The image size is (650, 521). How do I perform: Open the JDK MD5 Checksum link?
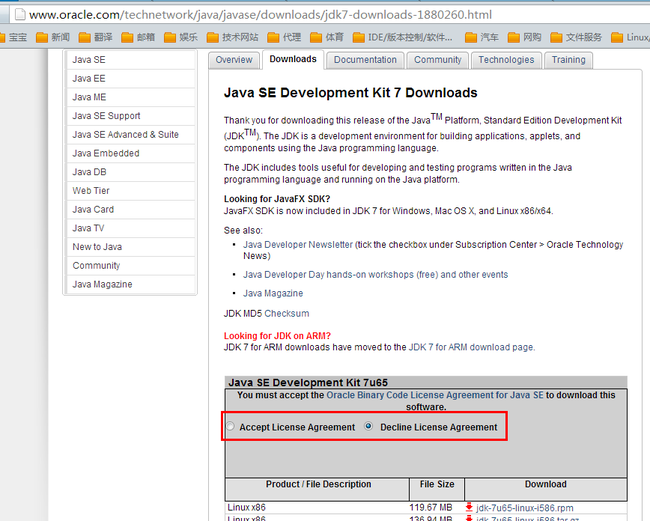pos(287,313)
